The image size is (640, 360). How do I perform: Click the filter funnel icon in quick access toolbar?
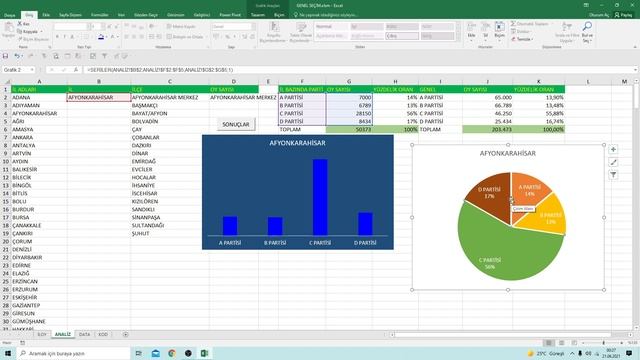pos(104,56)
